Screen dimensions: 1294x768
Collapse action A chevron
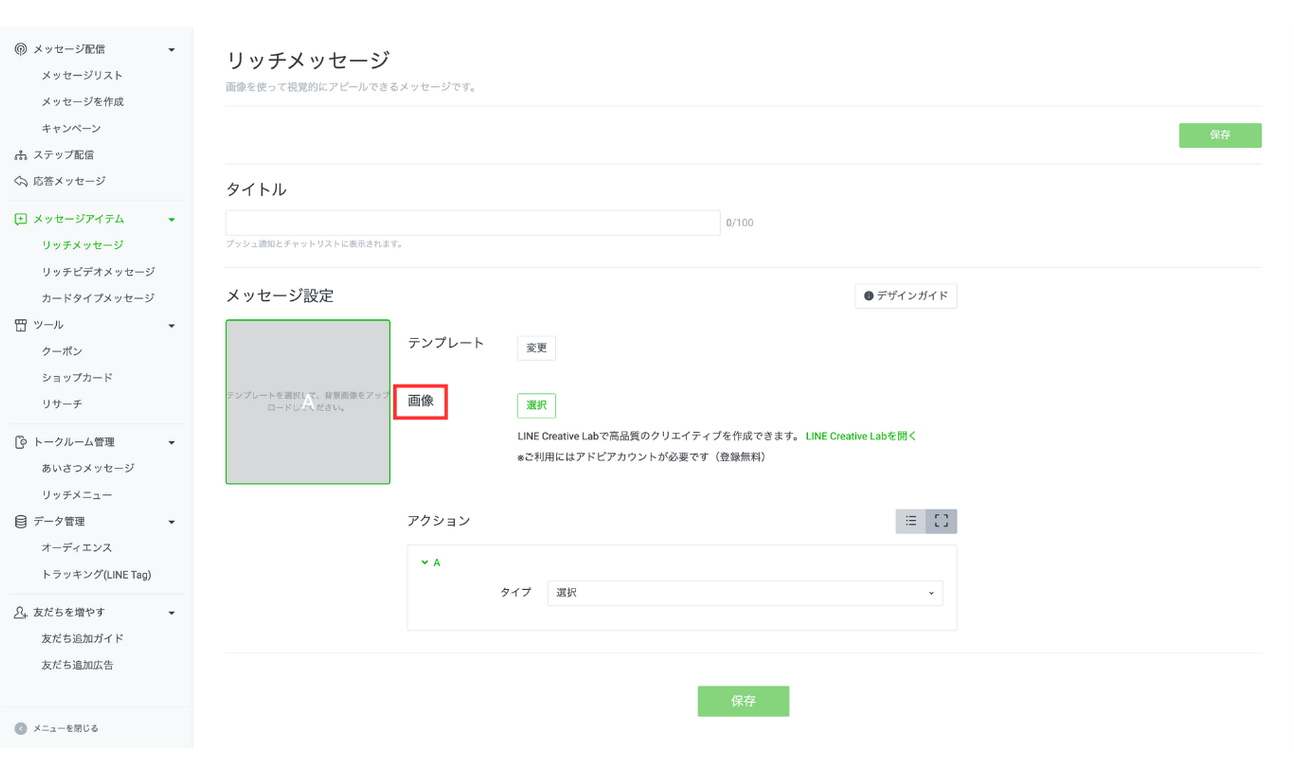point(425,563)
